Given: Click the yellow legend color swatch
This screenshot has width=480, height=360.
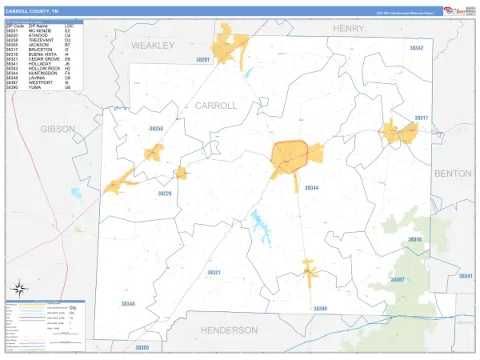Looking at the screenshot, I should (32, 305).
